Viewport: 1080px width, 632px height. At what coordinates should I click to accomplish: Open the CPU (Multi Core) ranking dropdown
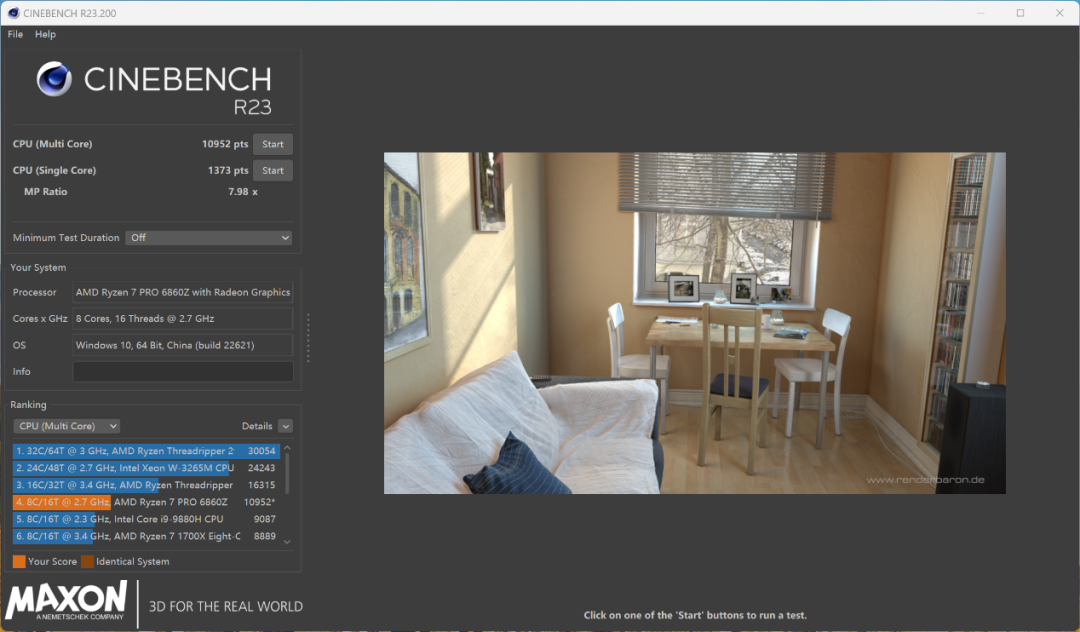pos(66,426)
